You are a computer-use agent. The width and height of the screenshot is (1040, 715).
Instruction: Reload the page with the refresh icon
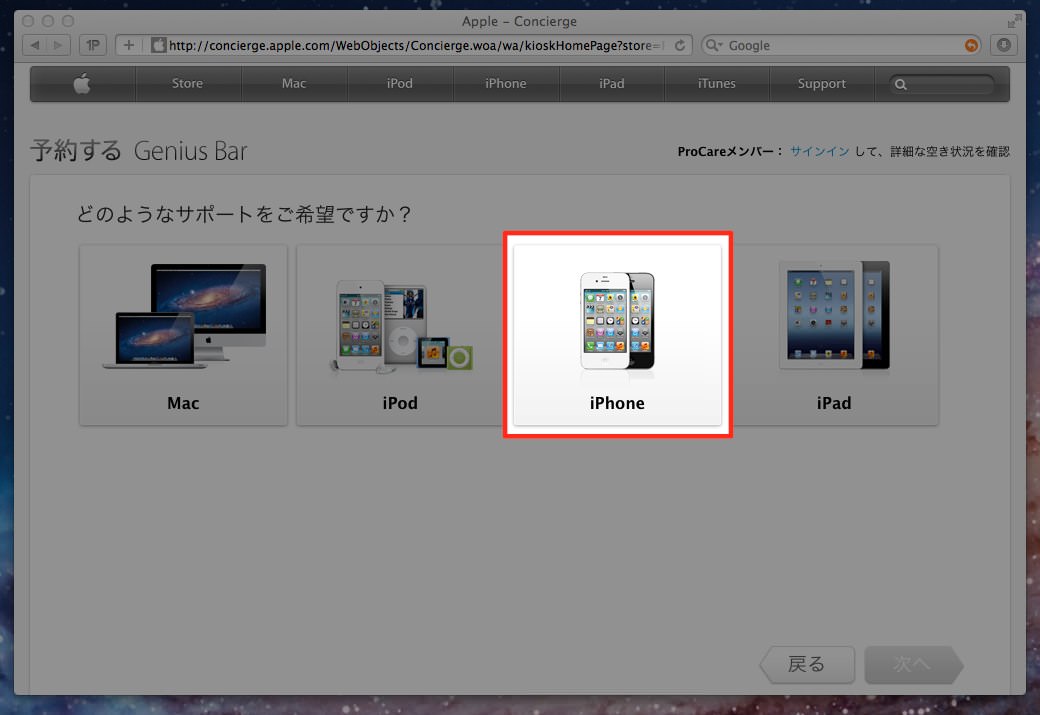pos(680,45)
